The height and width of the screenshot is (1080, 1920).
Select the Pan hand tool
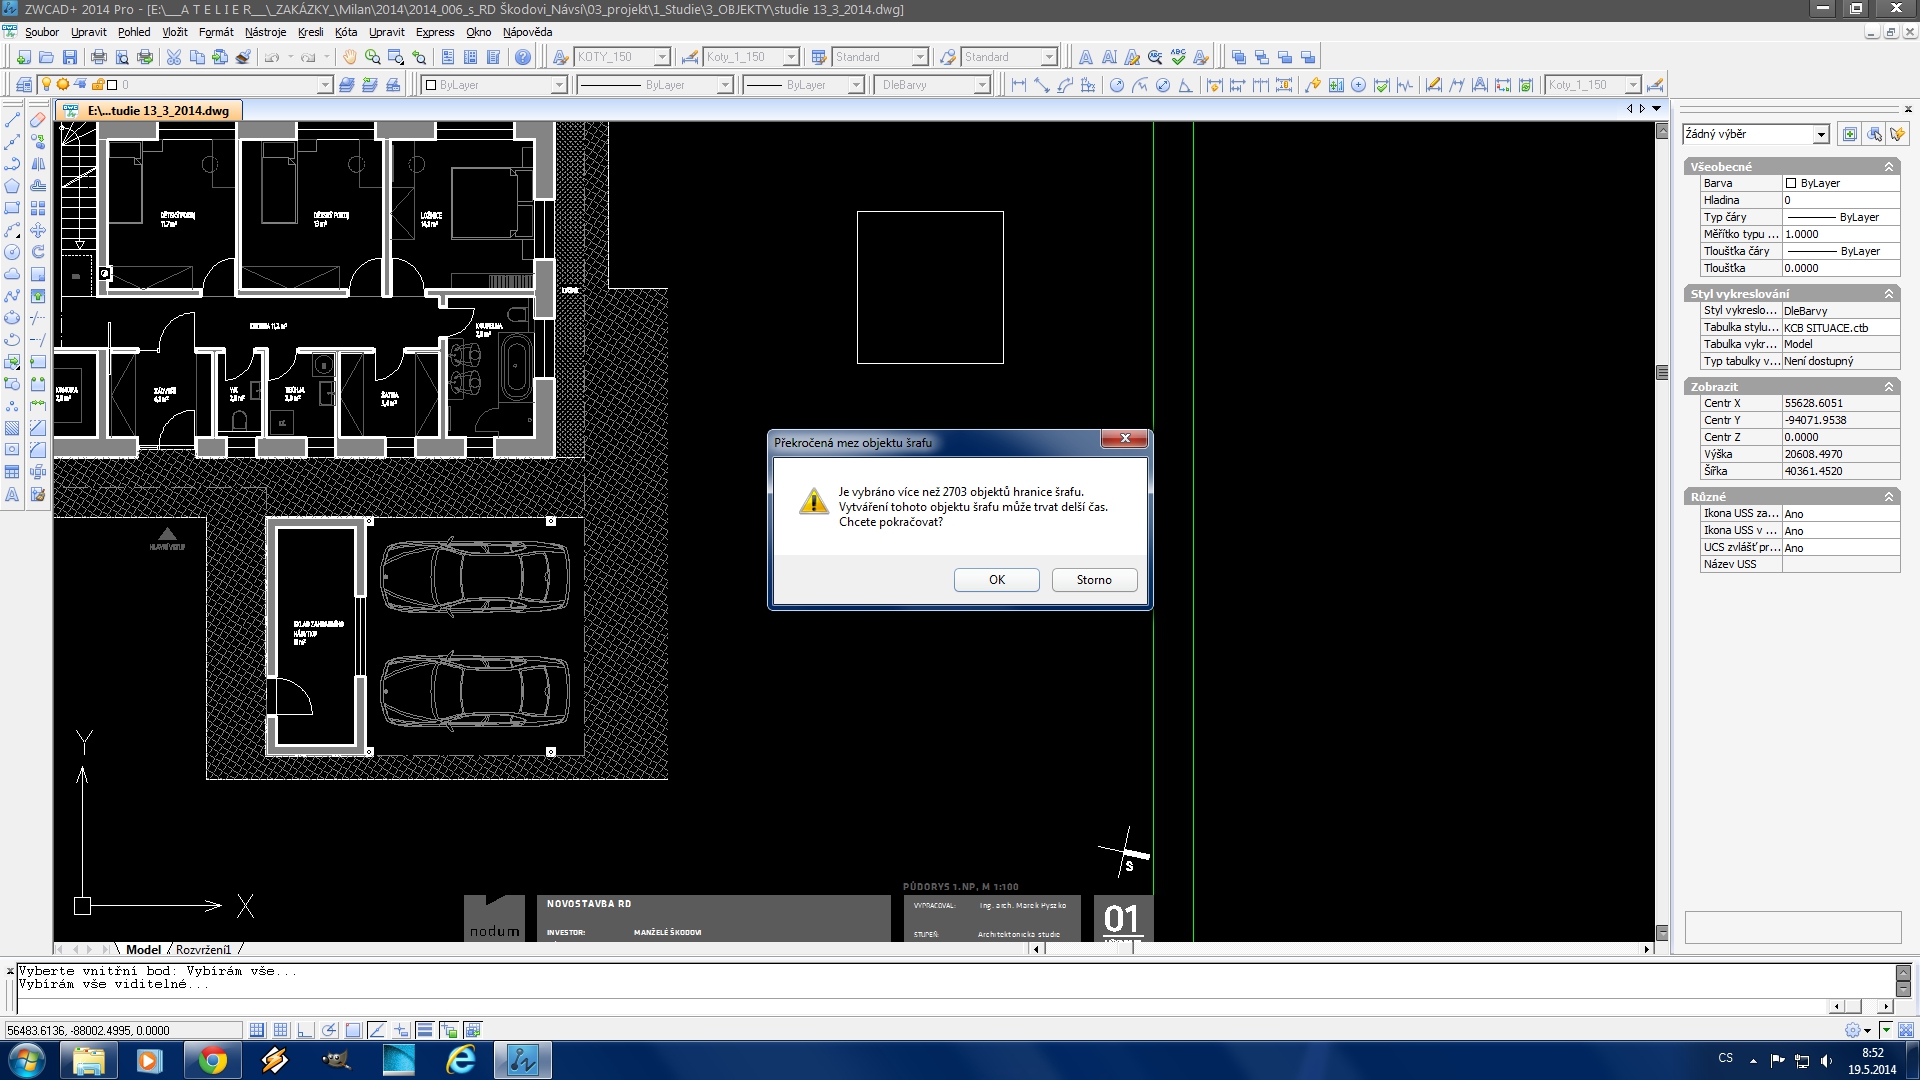[x=349, y=57]
